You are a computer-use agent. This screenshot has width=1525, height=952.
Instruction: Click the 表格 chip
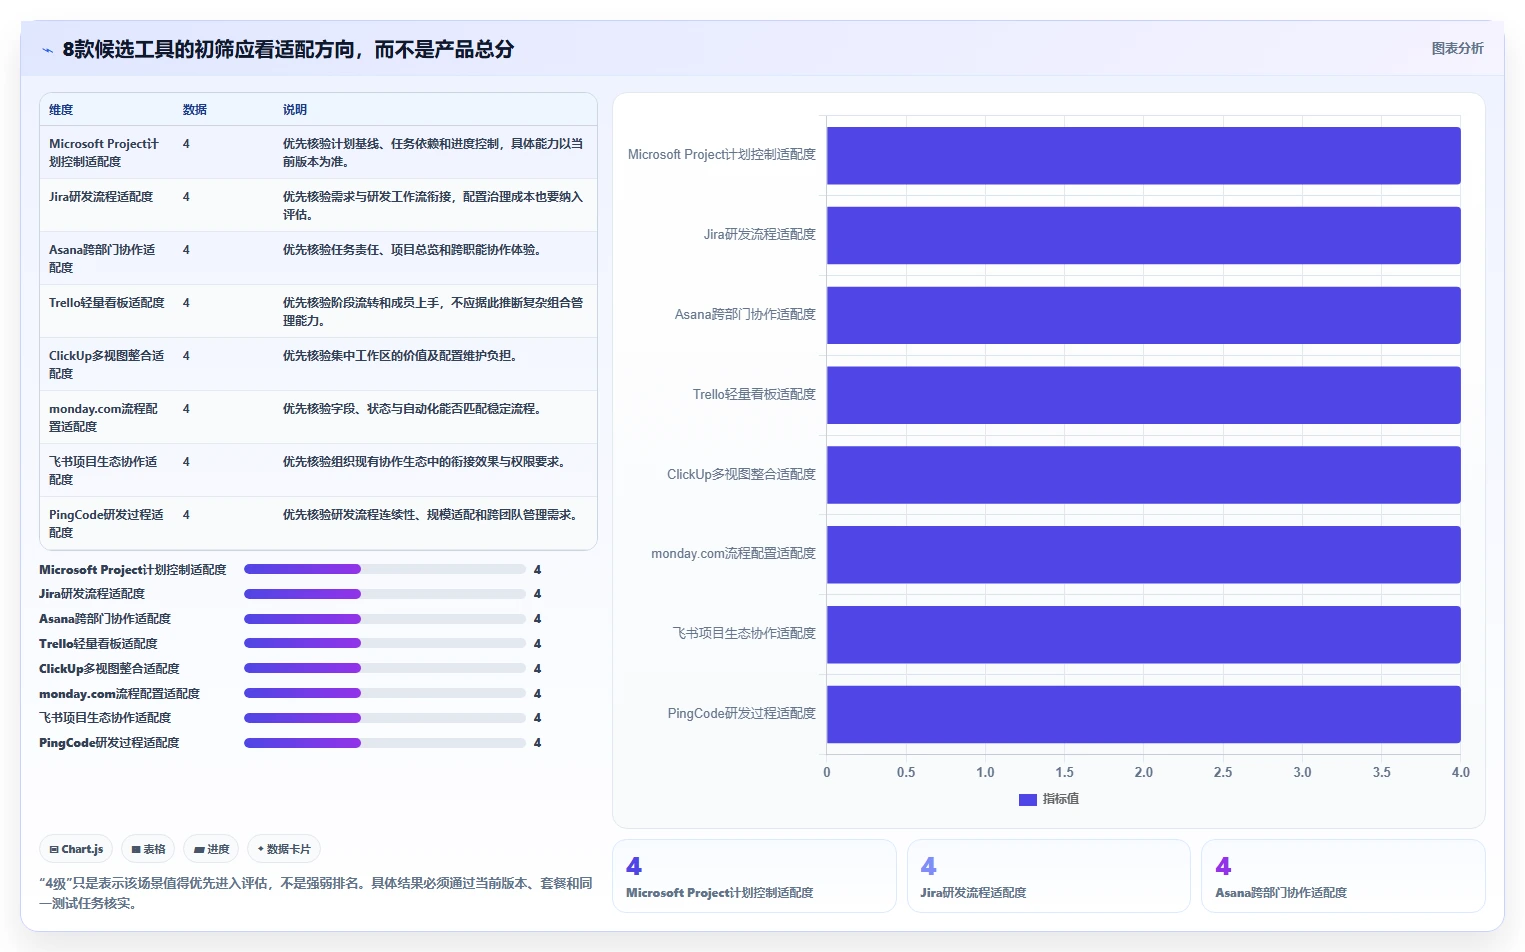[148, 849]
